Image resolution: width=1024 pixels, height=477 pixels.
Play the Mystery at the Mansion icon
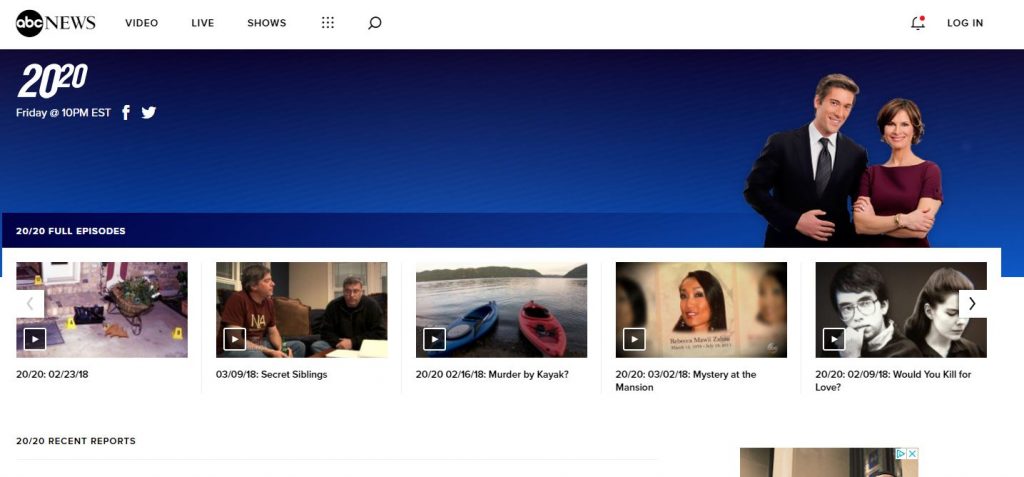click(x=634, y=338)
